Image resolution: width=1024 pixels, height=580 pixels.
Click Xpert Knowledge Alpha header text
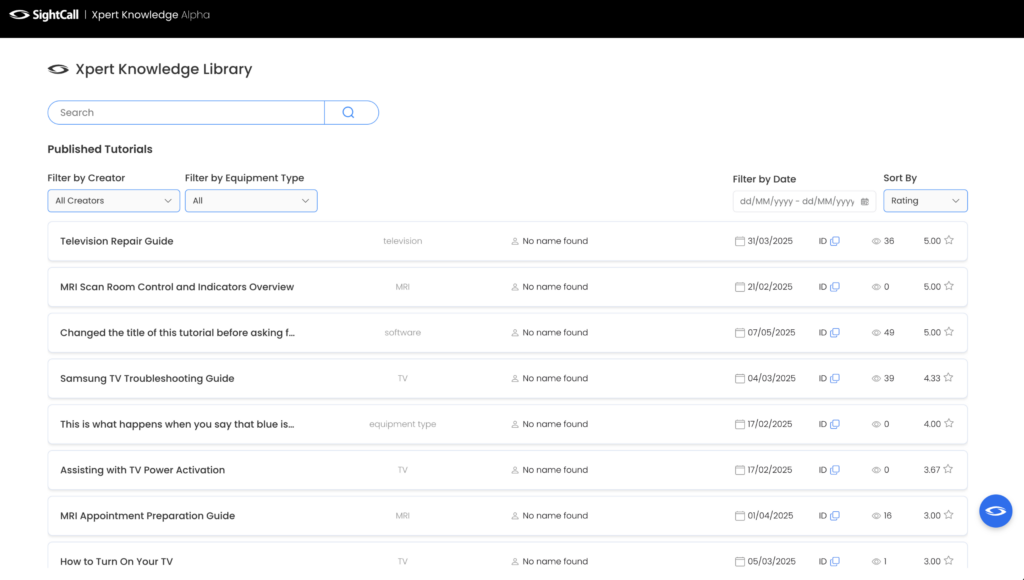151,14
